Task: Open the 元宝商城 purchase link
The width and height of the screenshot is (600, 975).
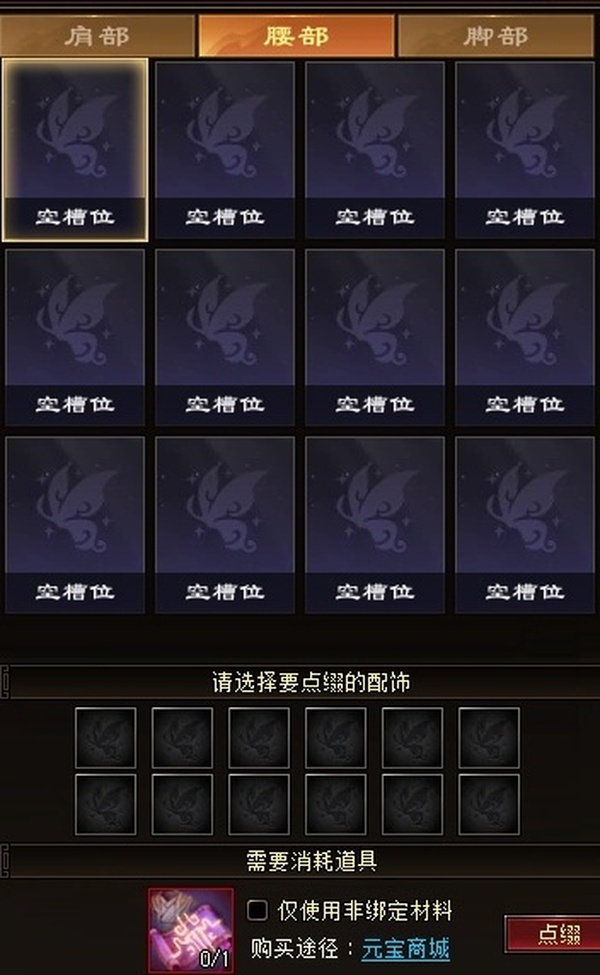Action: (x=405, y=949)
